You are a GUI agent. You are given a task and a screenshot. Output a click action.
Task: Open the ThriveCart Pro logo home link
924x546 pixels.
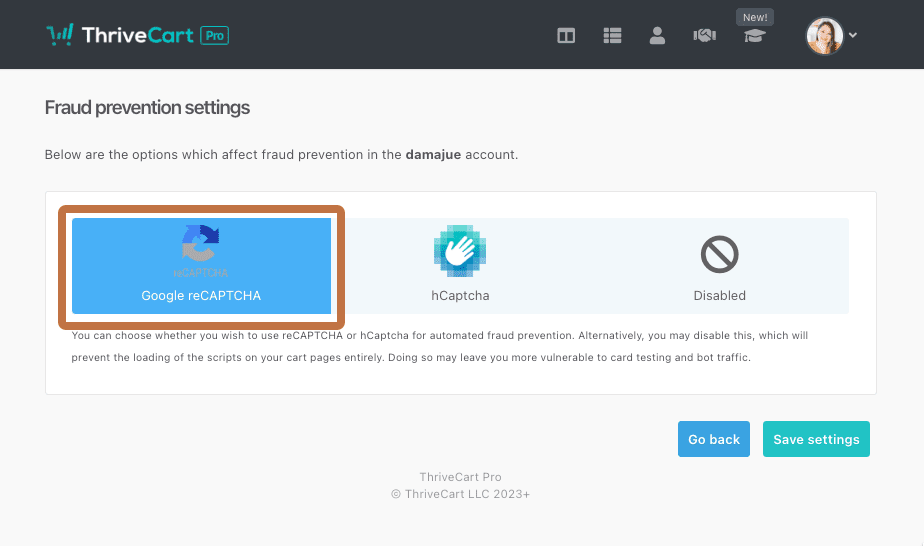137,35
